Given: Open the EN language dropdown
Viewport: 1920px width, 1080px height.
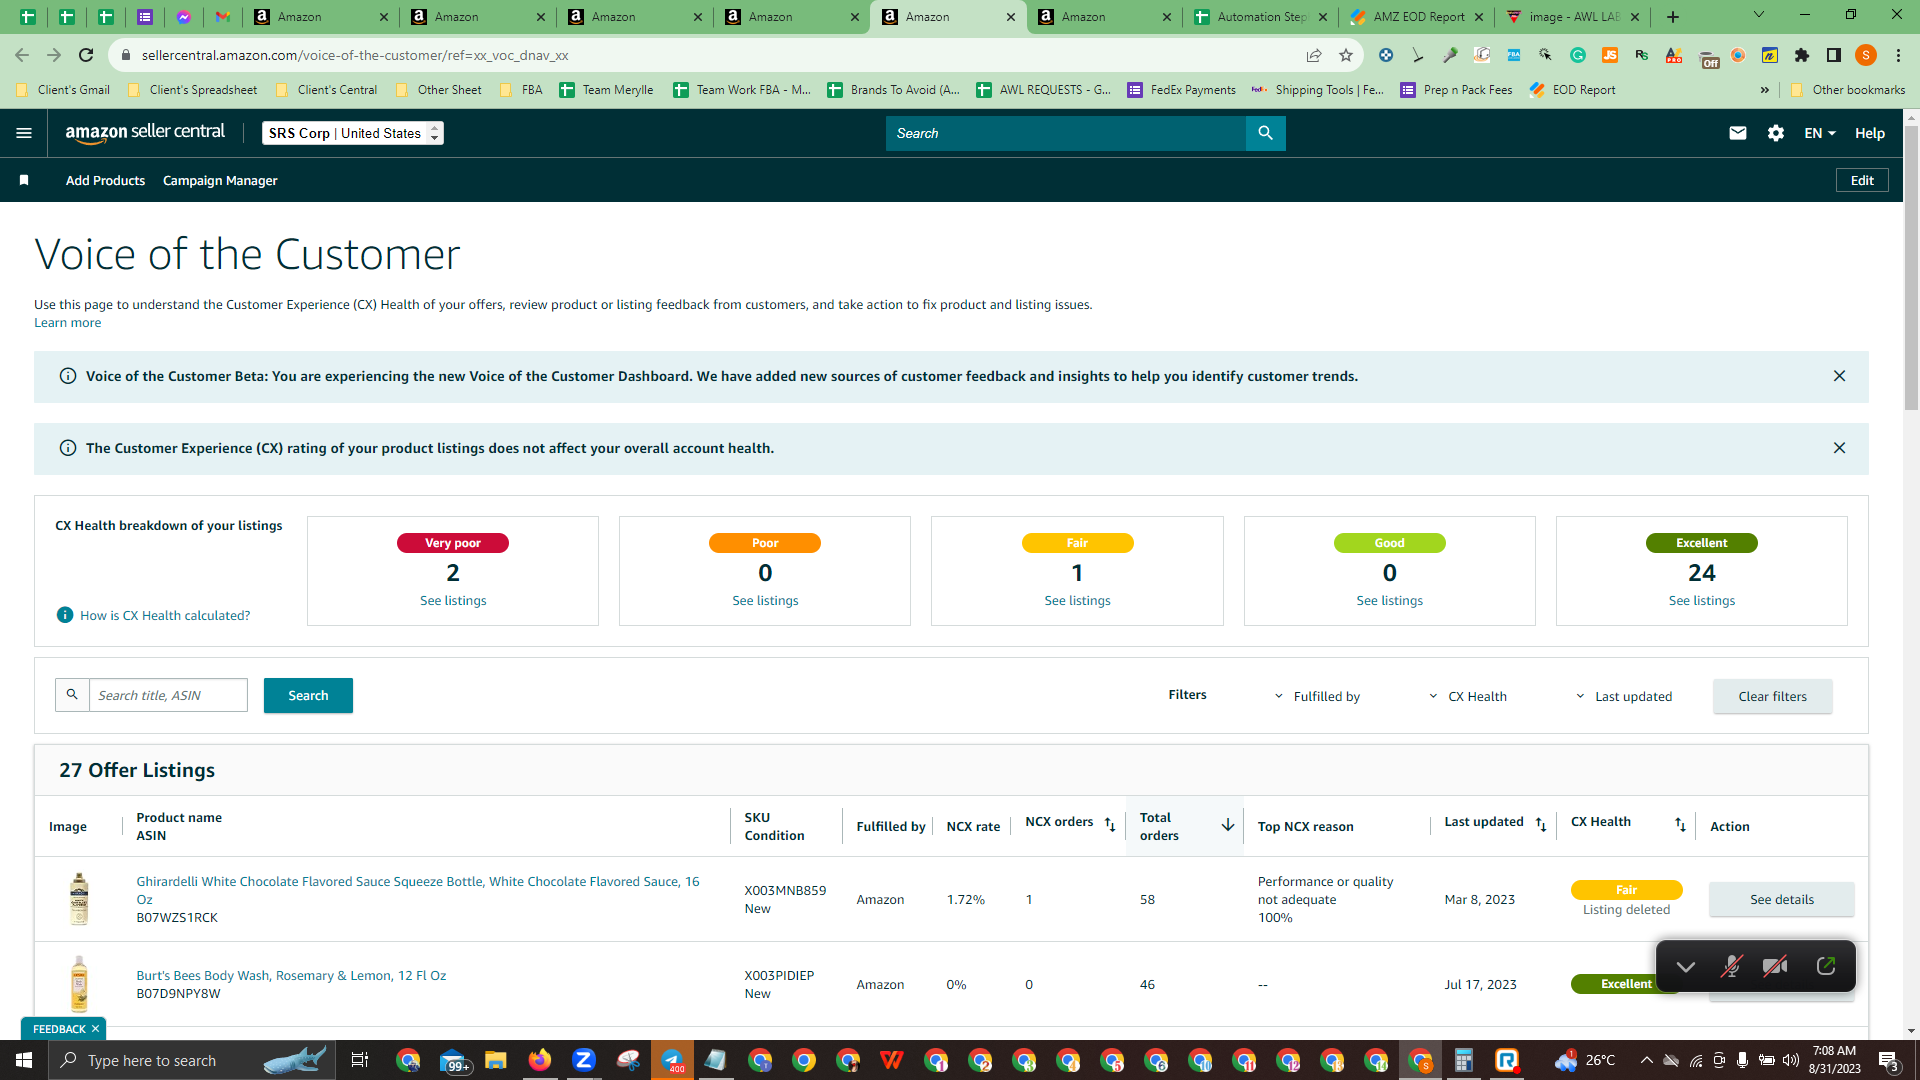Looking at the screenshot, I should pyautogui.click(x=1820, y=133).
